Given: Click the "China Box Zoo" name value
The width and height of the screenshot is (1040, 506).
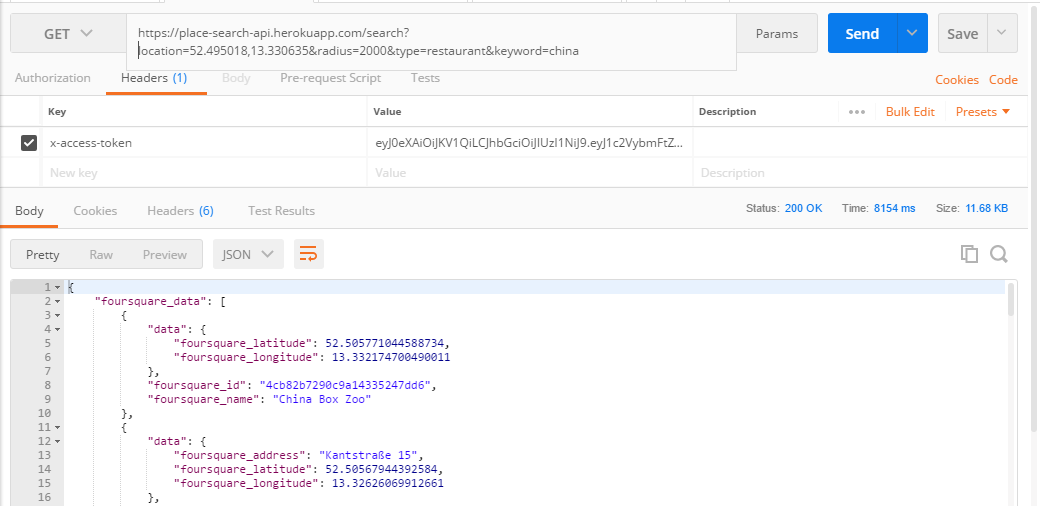Looking at the screenshot, I should (x=322, y=399).
